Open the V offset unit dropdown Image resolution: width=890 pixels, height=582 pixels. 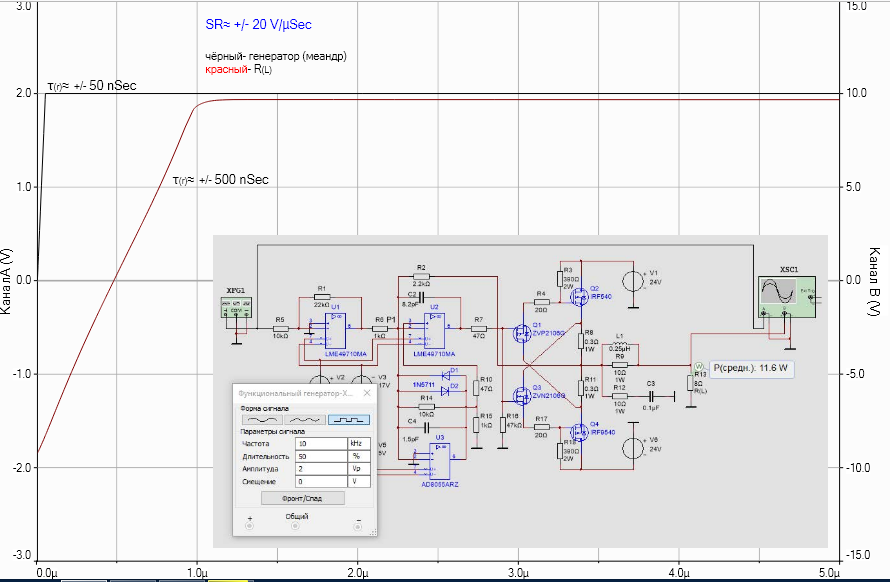(x=359, y=481)
